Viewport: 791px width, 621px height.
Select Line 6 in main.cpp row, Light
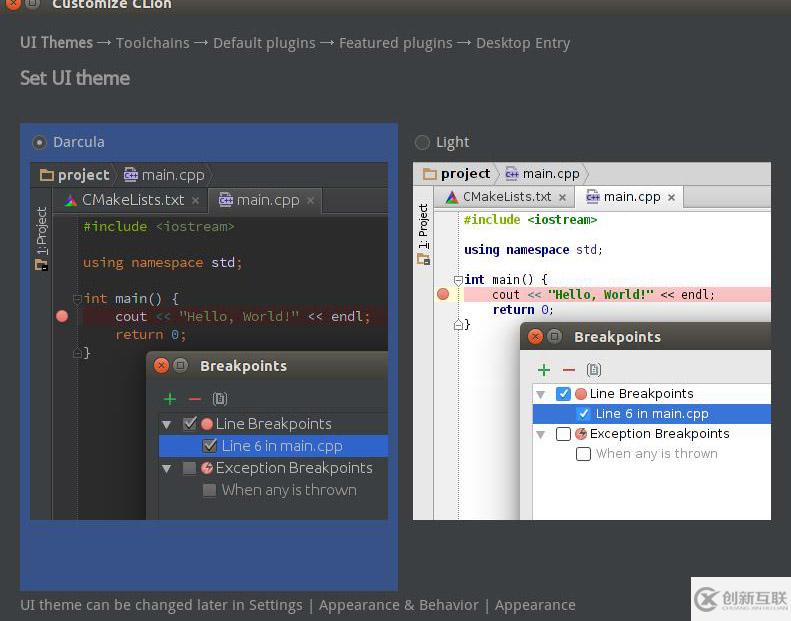coord(652,414)
